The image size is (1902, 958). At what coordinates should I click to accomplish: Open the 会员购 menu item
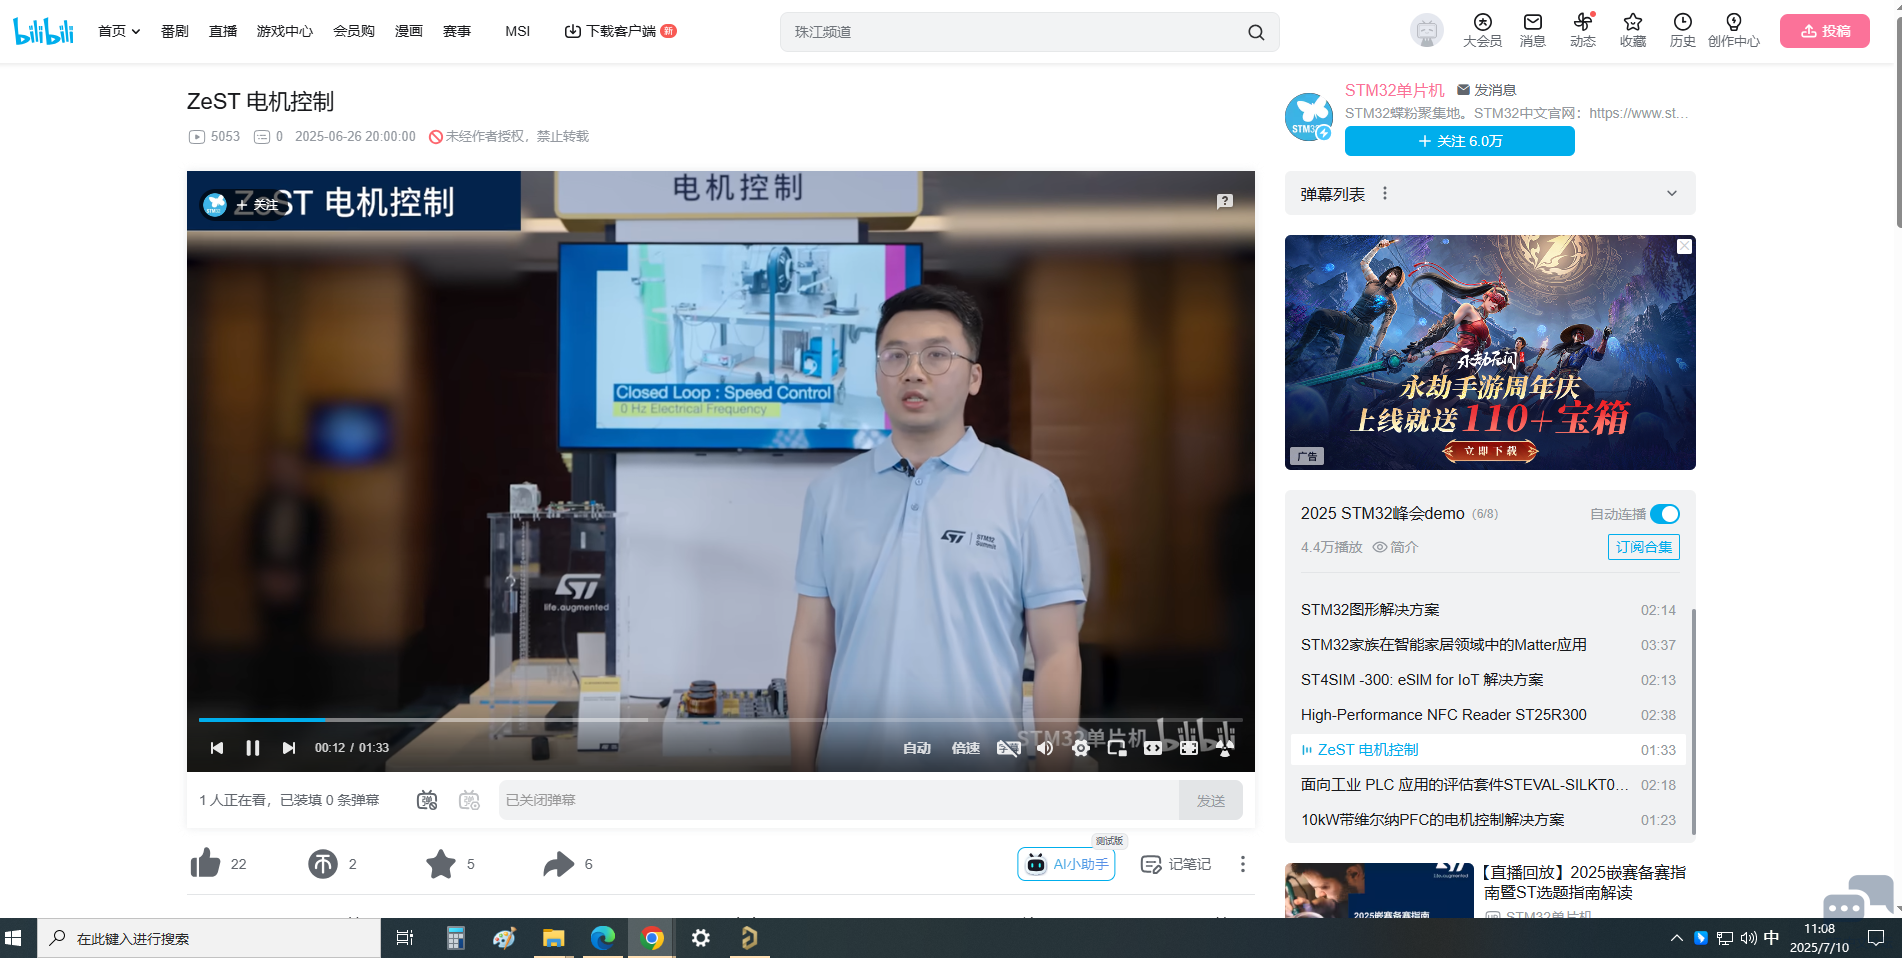(x=354, y=31)
